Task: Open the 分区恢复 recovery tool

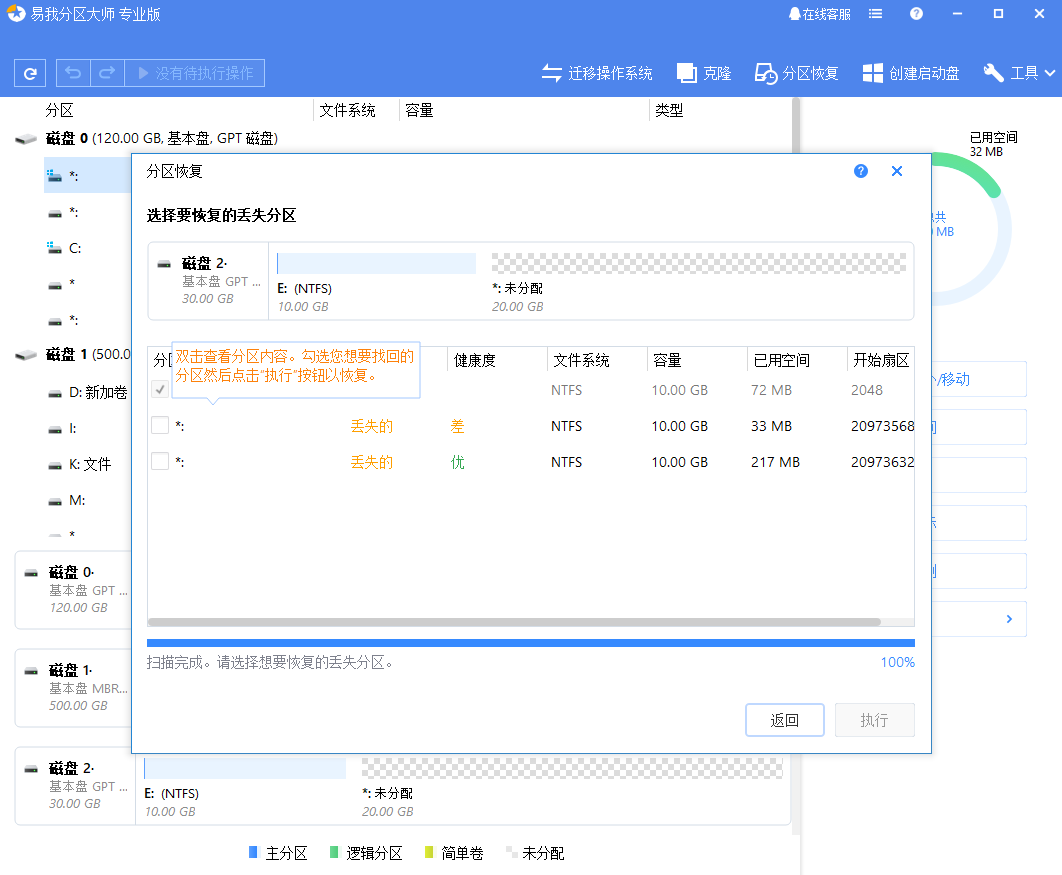Action: [x=795, y=72]
